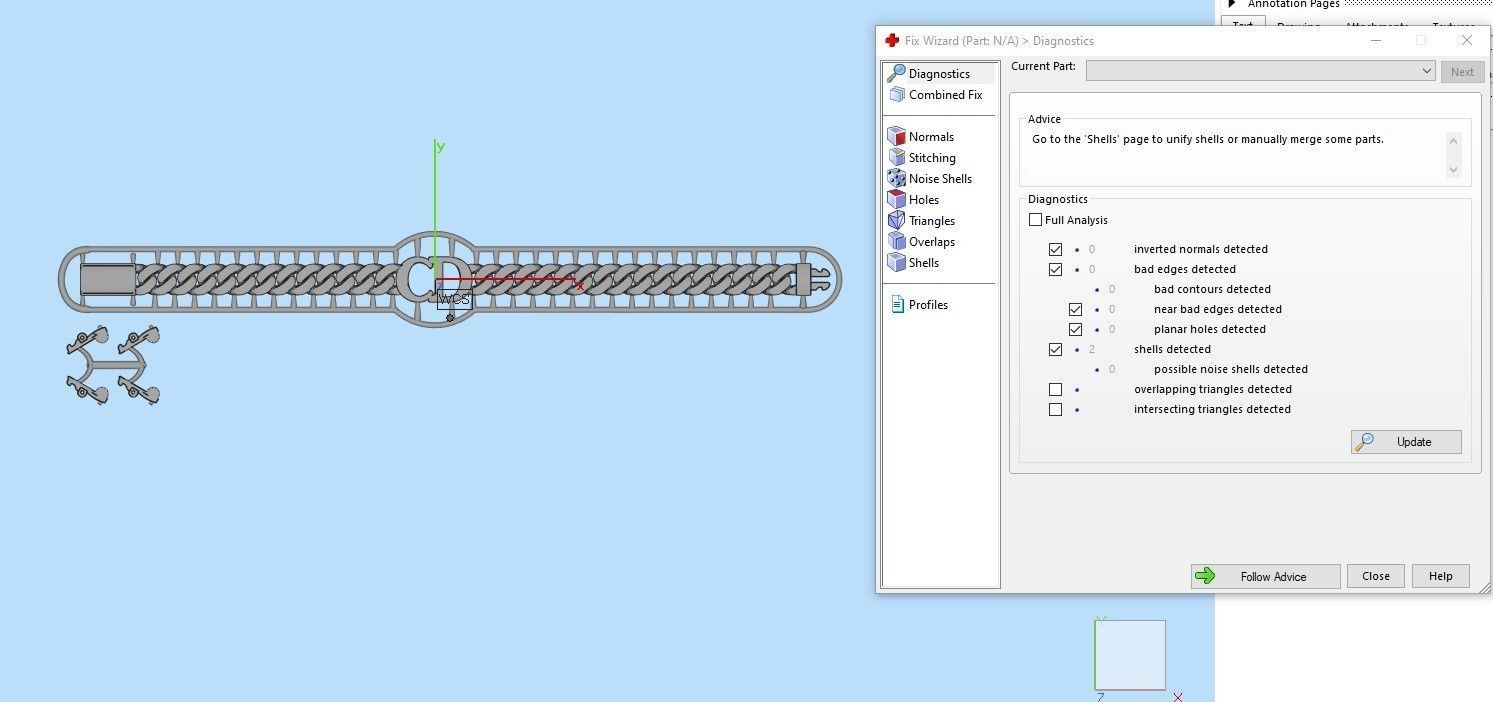Viewport: 1493px width, 702px height.
Task: Select the chain bracelet model in viewport
Action: coord(449,279)
